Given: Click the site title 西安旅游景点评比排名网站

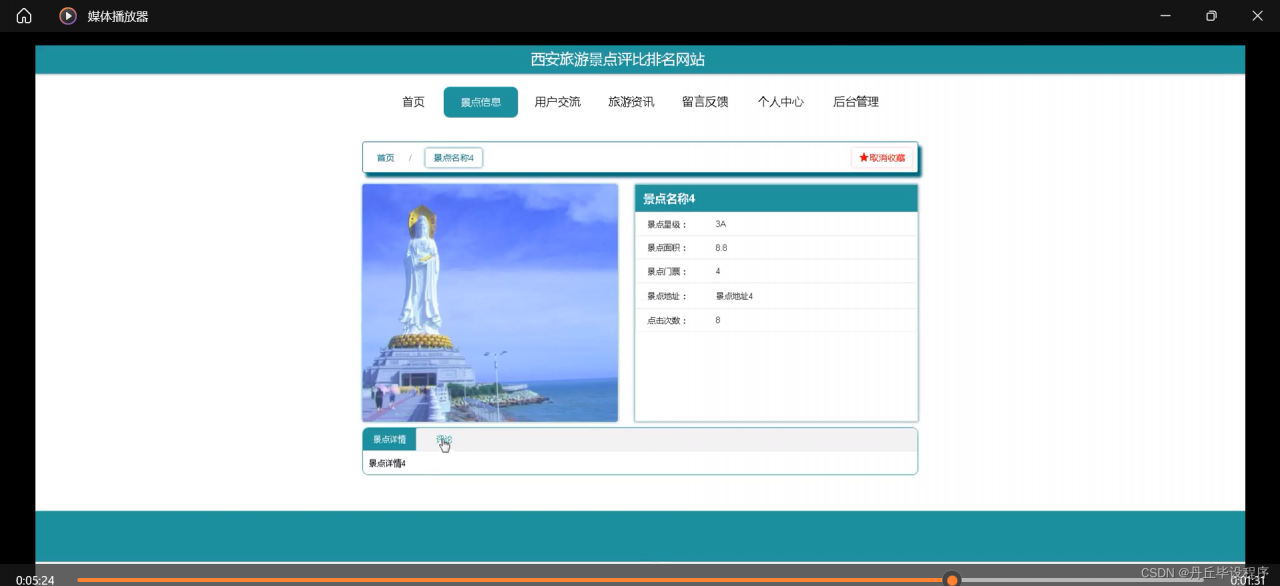Looking at the screenshot, I should [x=617, y=60].
